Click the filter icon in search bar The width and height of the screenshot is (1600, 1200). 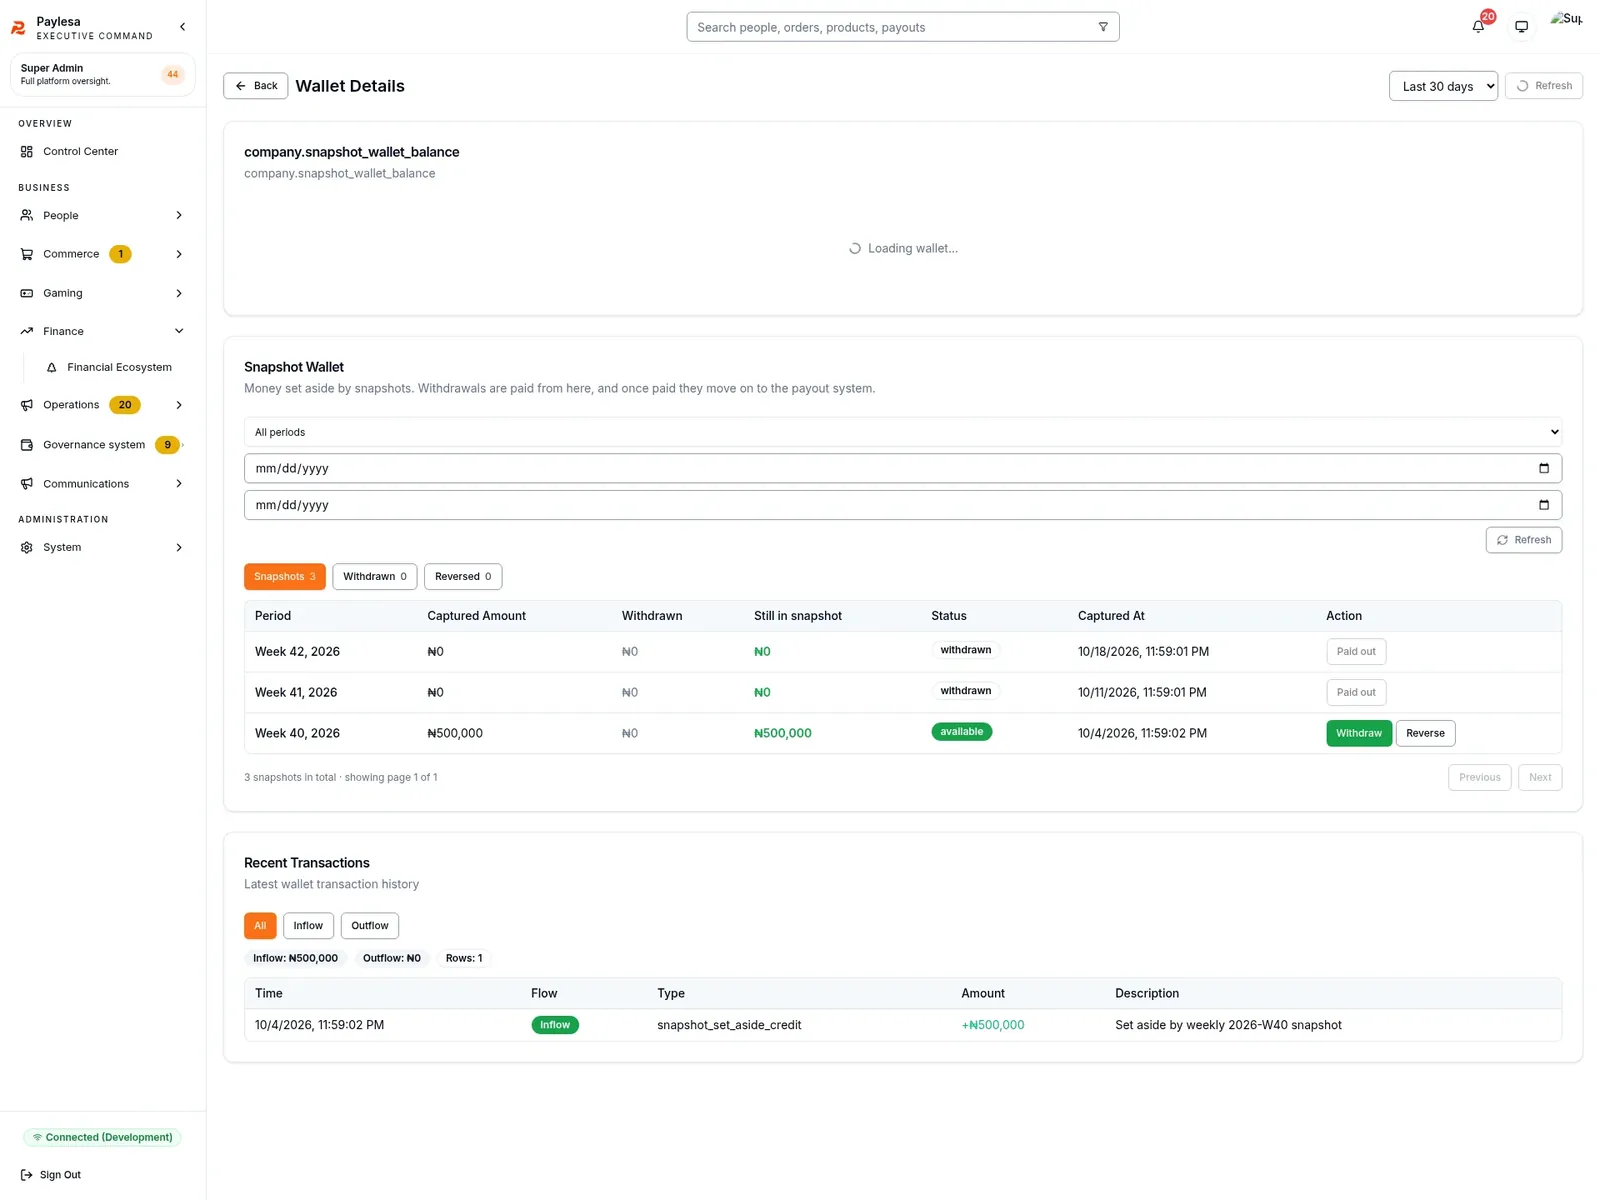pyautogui.click(x=1103, y=27)
